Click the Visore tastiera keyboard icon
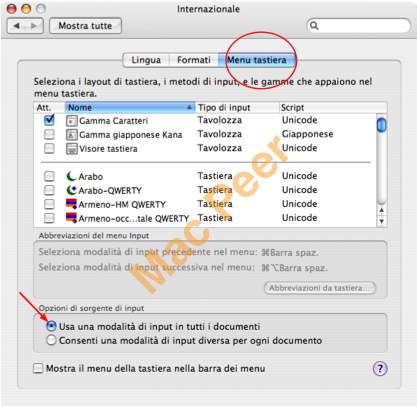The width and height of the screenshot is (417, 406). point(72,149)
